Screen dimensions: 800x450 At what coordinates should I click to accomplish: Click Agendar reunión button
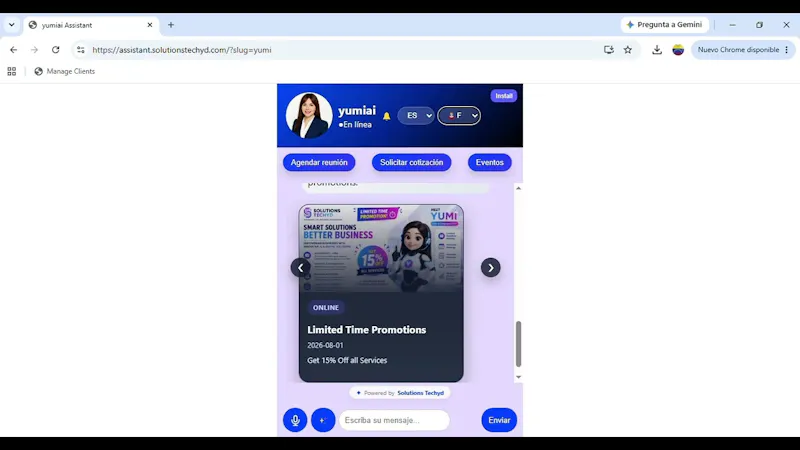point(319,162)
